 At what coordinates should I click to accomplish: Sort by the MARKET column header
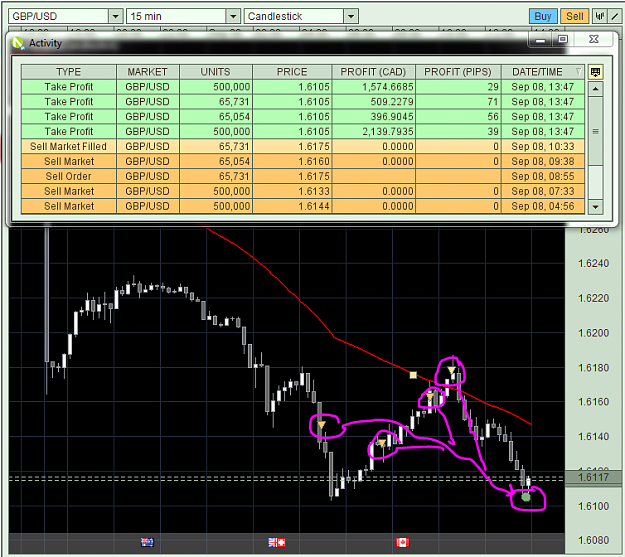point(147,72)
